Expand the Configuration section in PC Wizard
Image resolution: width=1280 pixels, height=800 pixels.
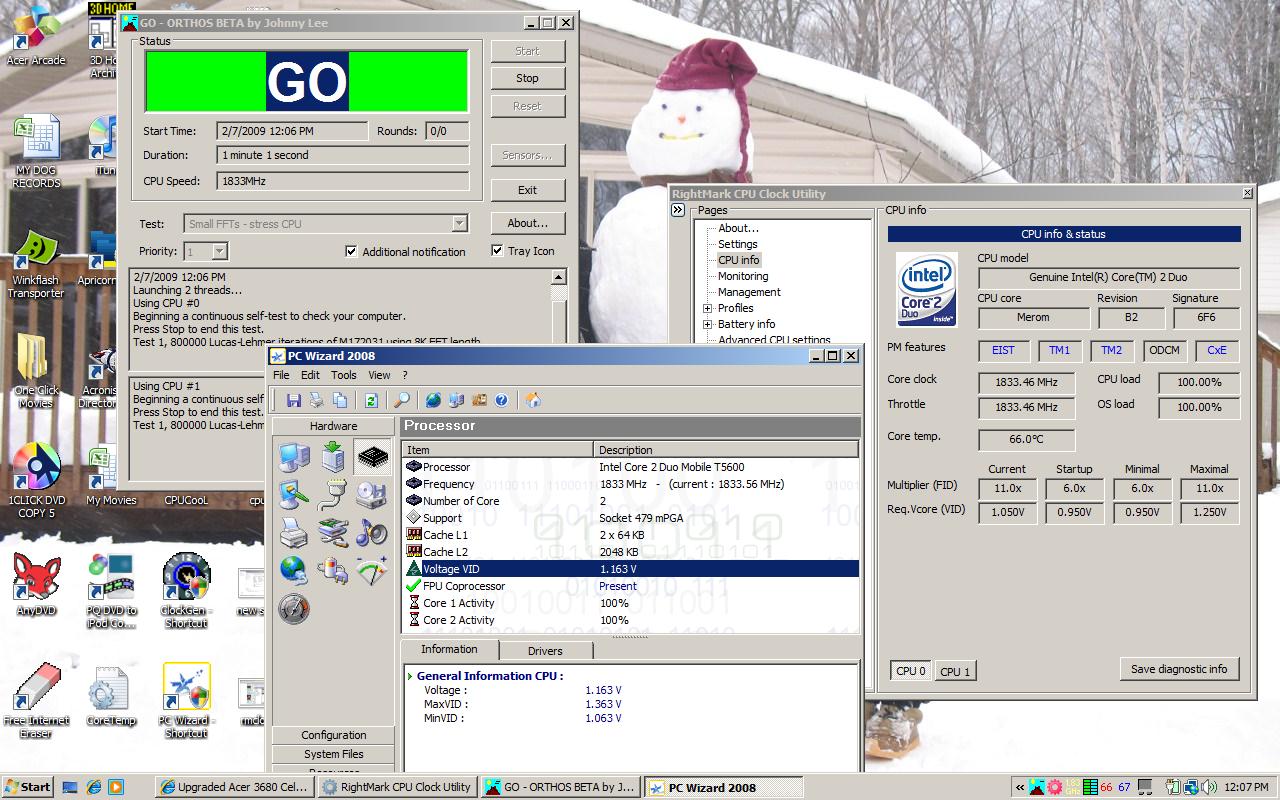[334, 735]
